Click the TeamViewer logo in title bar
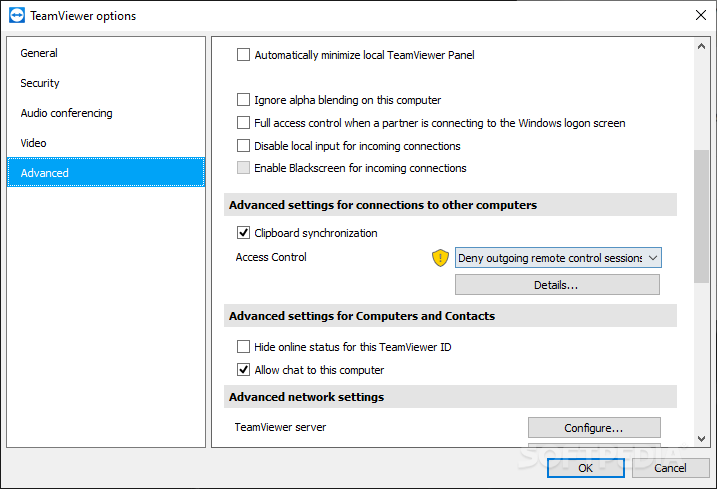The width and height of the screenshot is (717, 489). click(17, 16)
